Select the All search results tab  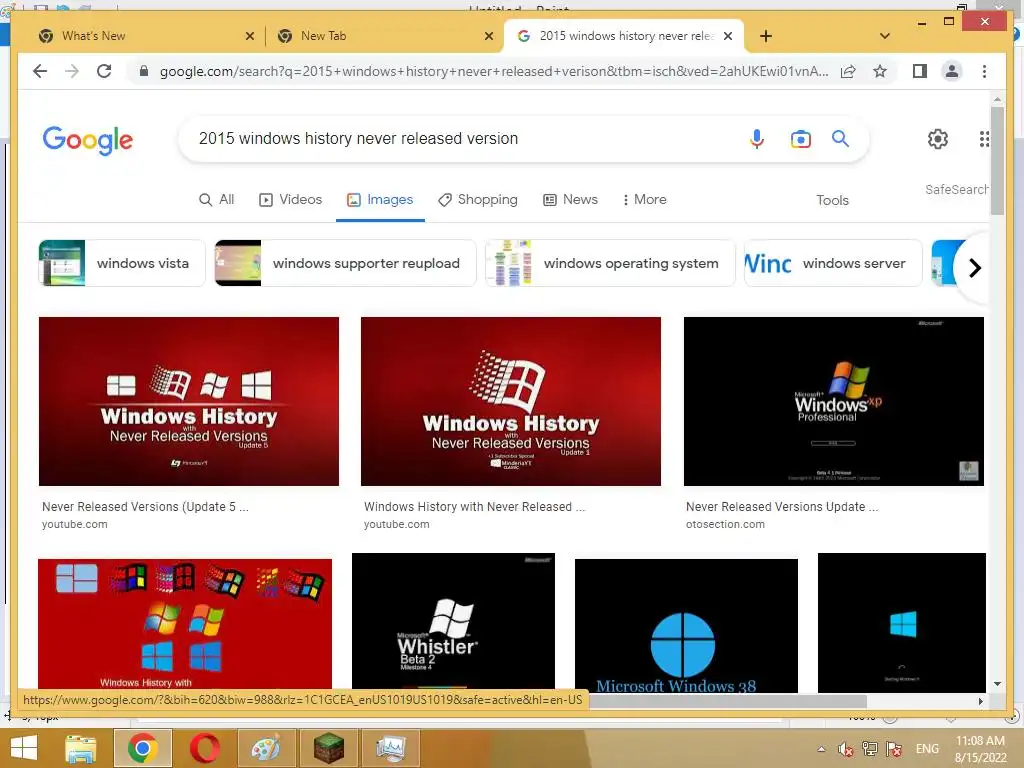pyautogui.click(x=216, y=200)
